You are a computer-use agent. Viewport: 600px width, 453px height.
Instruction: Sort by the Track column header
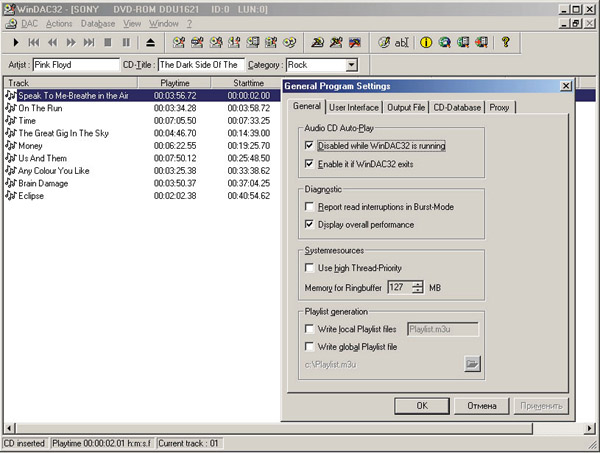[x=71, y=83]
